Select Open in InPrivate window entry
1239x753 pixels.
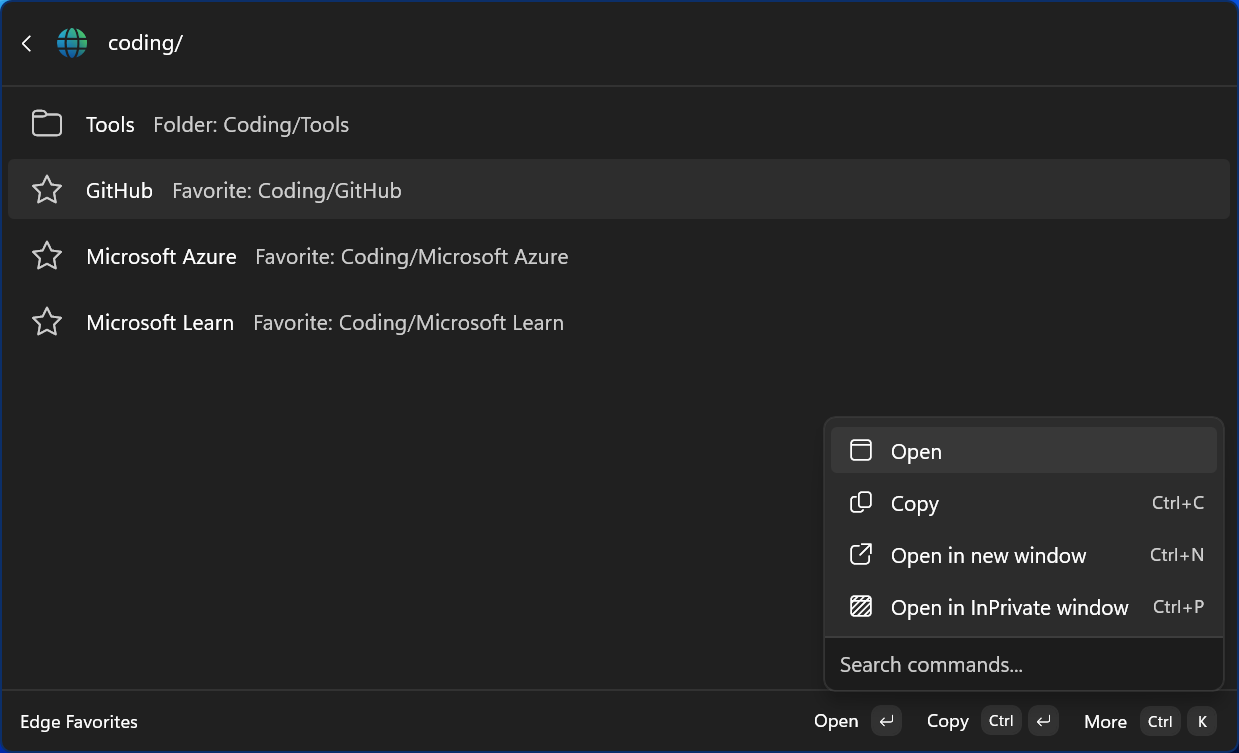point(1024,607)
